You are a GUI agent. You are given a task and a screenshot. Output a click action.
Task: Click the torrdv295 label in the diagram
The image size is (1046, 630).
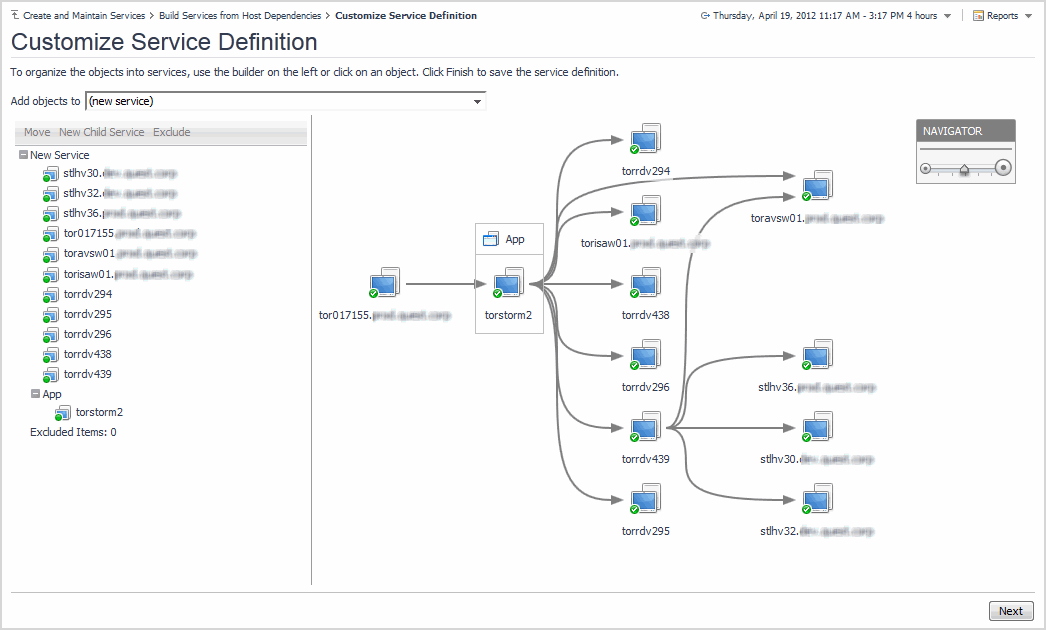click(646, 531)
